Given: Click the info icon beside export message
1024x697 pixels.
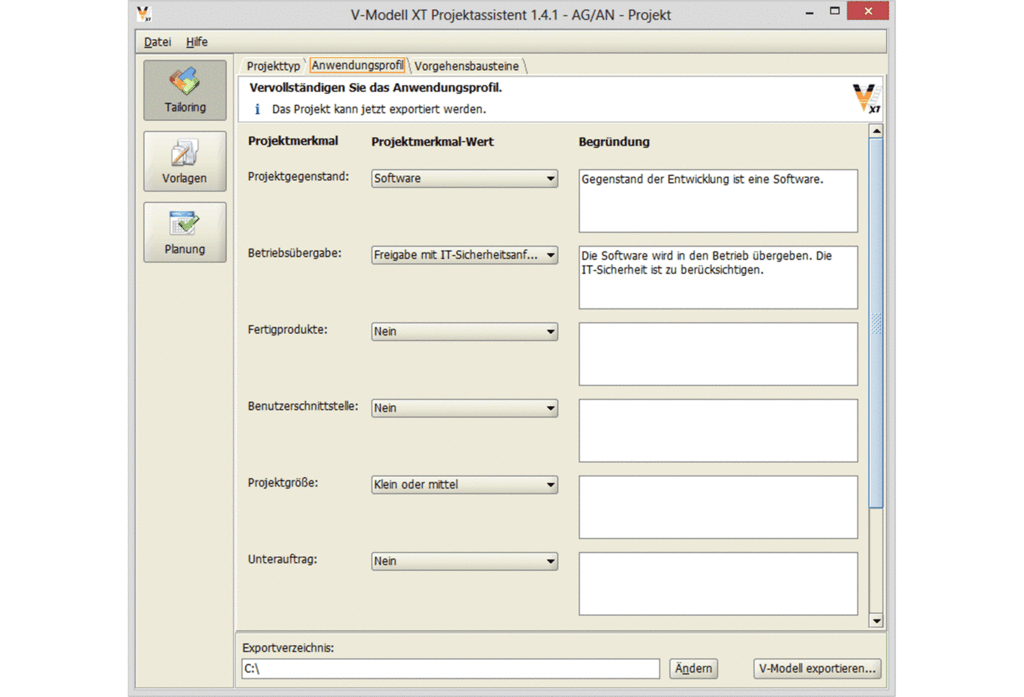Looking at the screenshot, I should pos(257,109).
